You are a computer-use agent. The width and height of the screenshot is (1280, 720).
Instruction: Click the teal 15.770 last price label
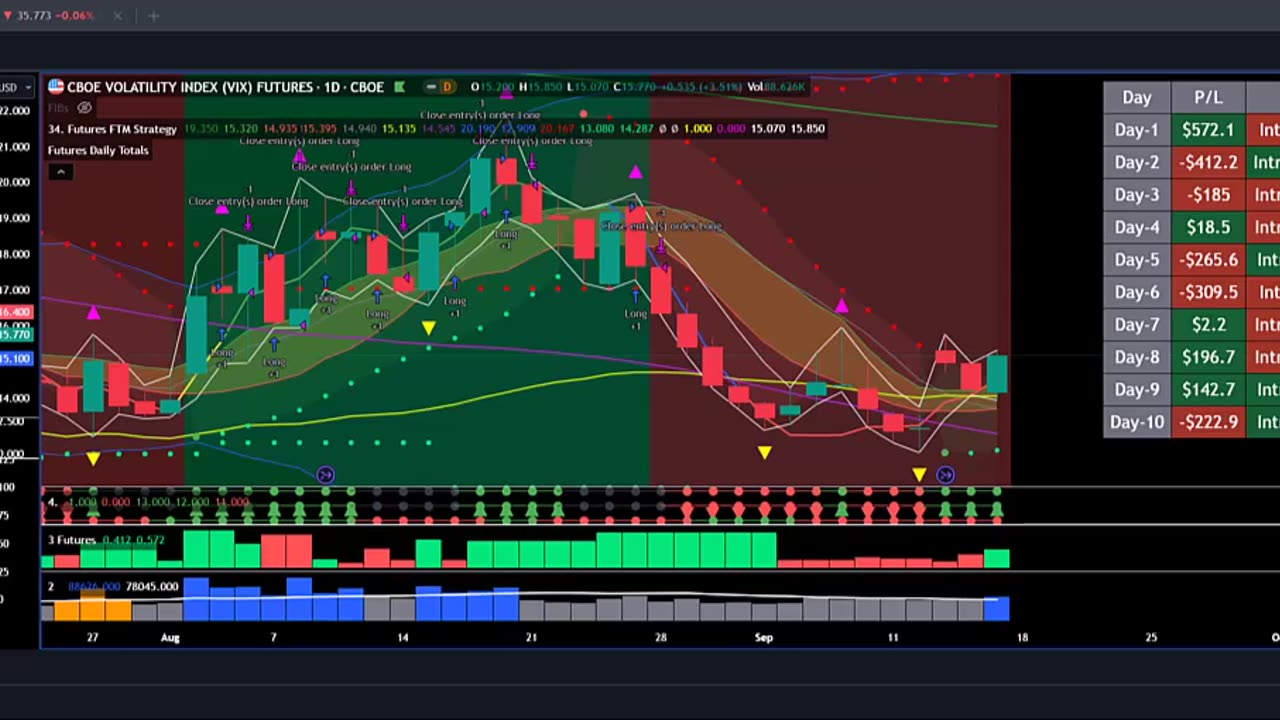(17, 335)
